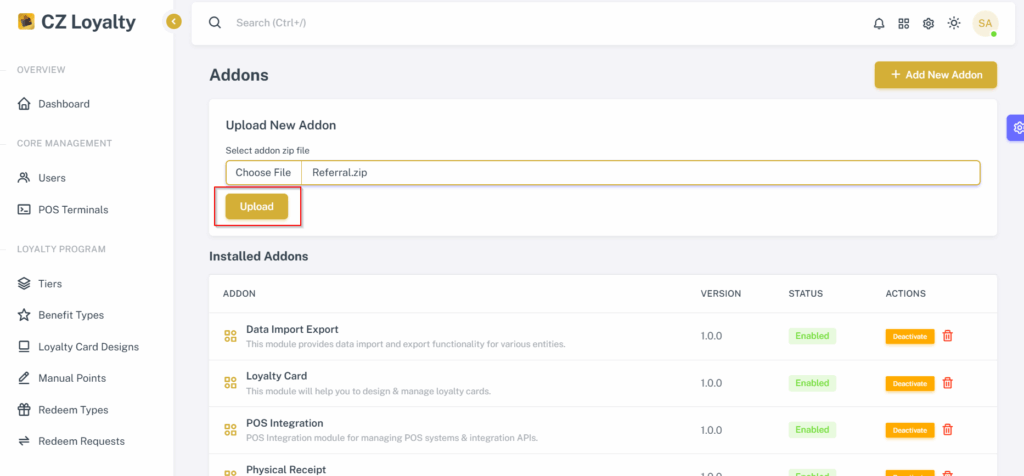Open Benefit Types in the sidebar
The image size is (1024, 476).
pos(71,315)
